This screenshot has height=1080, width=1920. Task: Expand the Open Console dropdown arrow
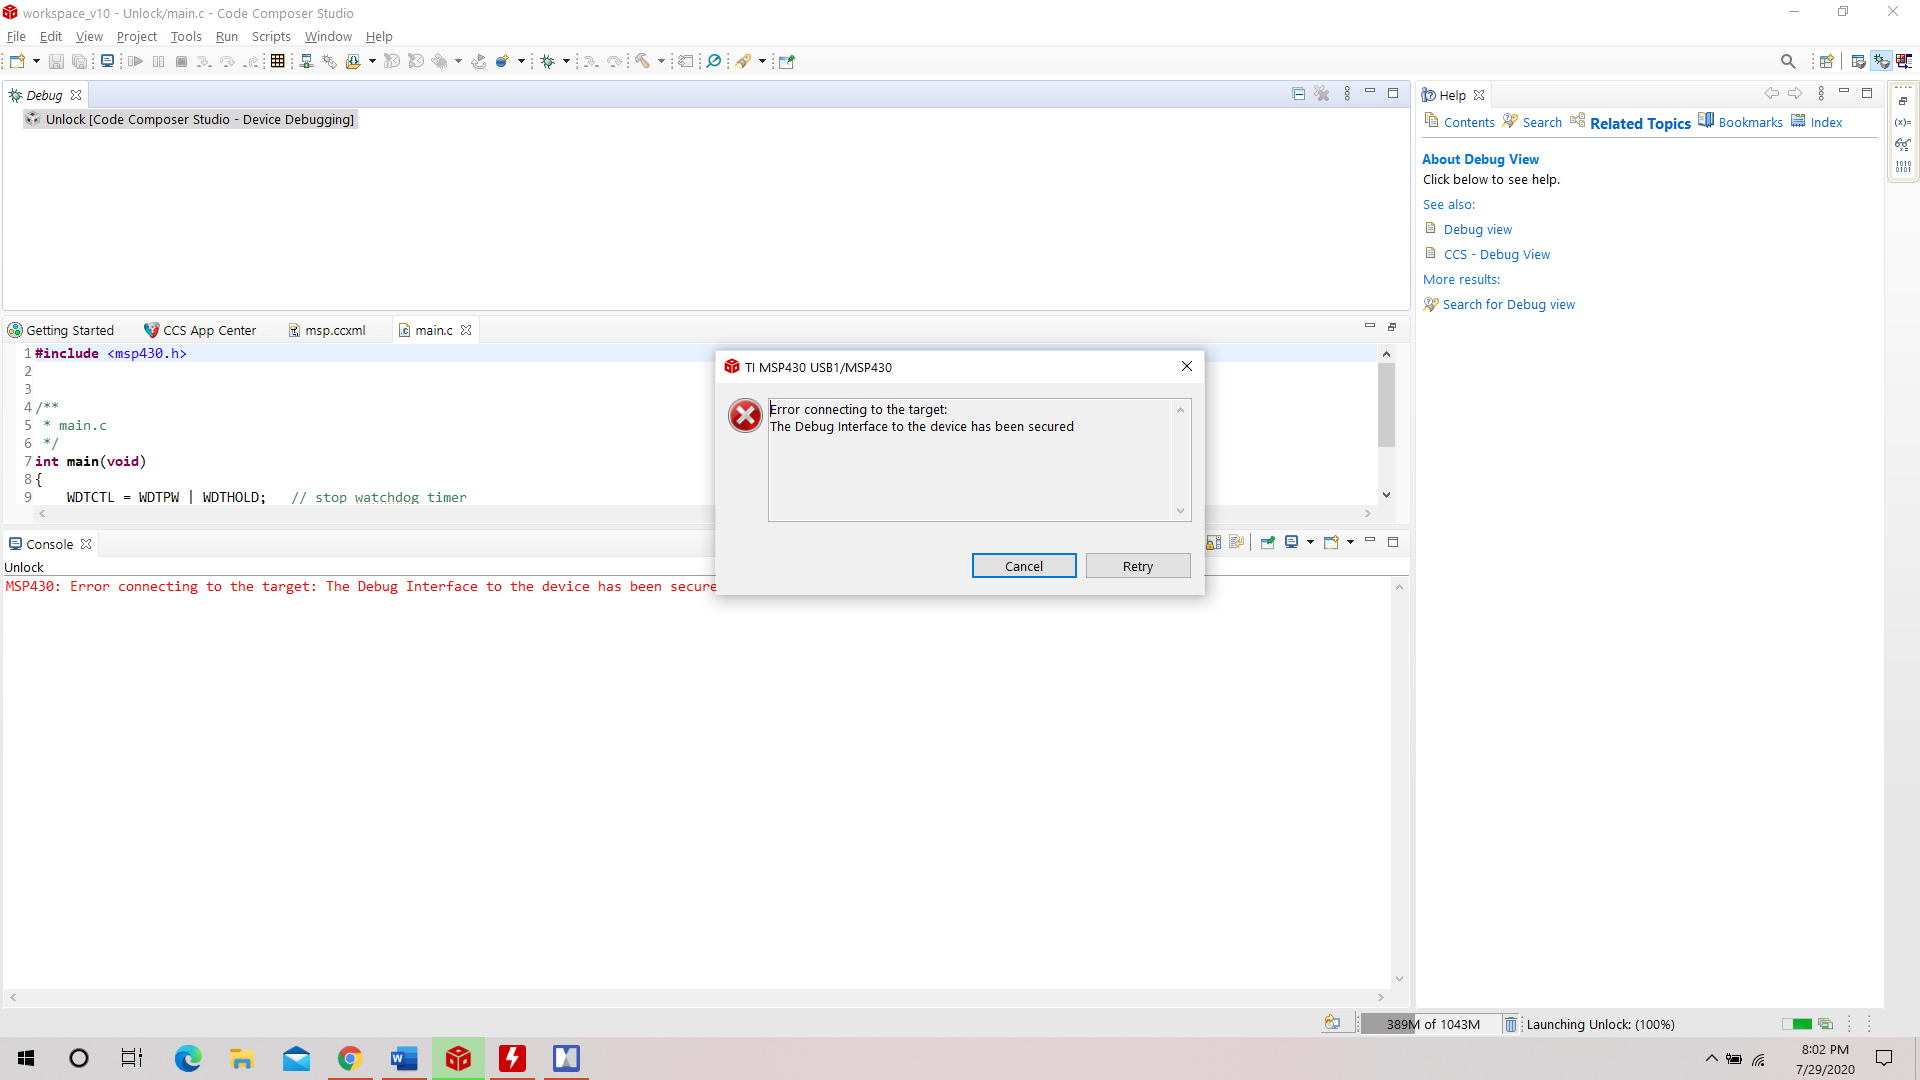pyautogui.click(x=1350, y=542)
